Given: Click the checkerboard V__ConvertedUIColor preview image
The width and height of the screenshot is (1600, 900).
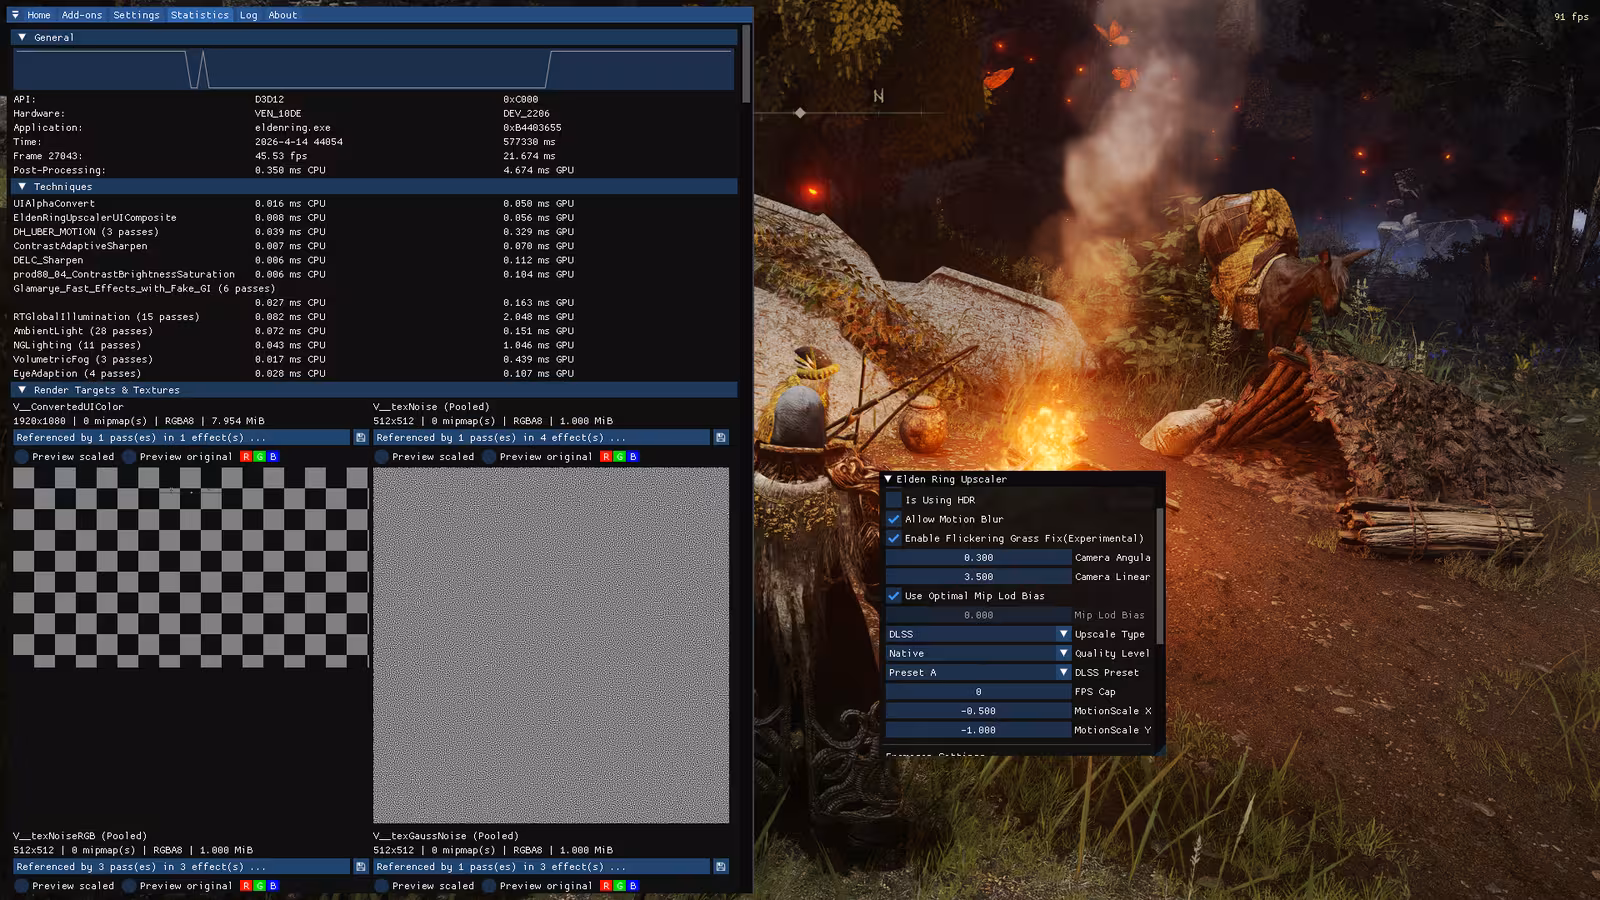Looking at the screenshot, I should (190, 567).
